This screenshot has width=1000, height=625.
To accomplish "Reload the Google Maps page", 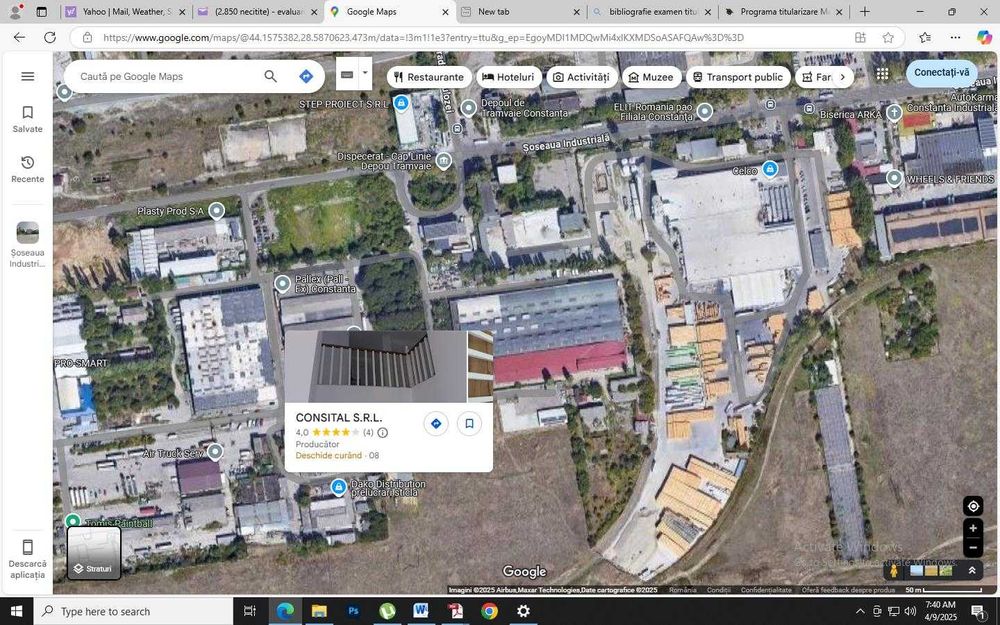I will click(x=50, y=38).
